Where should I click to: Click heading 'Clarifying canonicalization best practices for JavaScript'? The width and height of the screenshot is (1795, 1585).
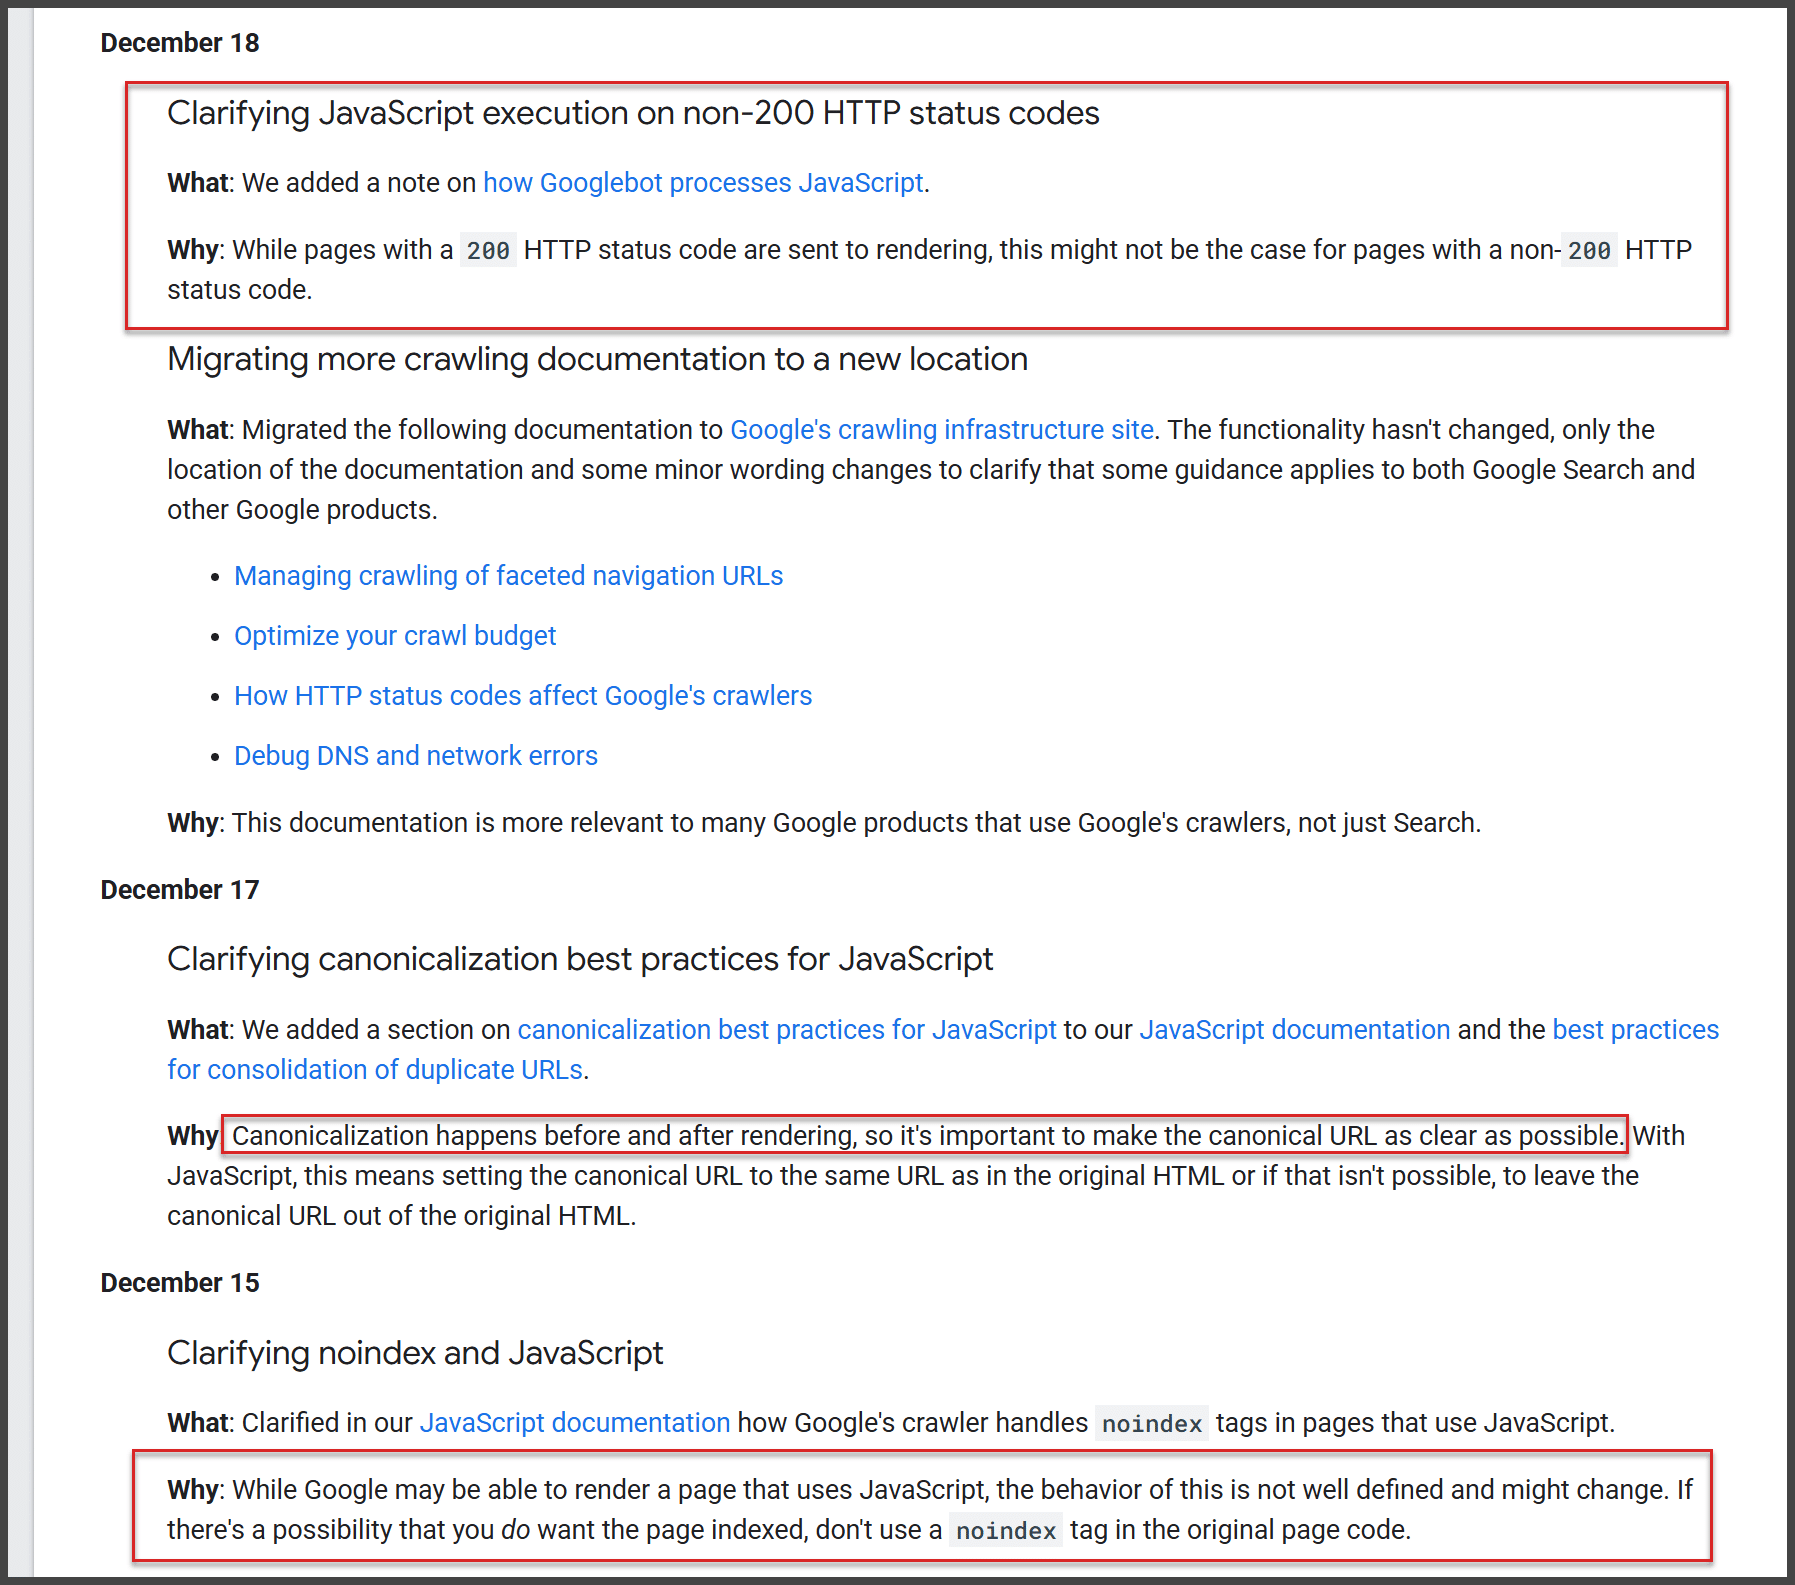click(580, 959)
